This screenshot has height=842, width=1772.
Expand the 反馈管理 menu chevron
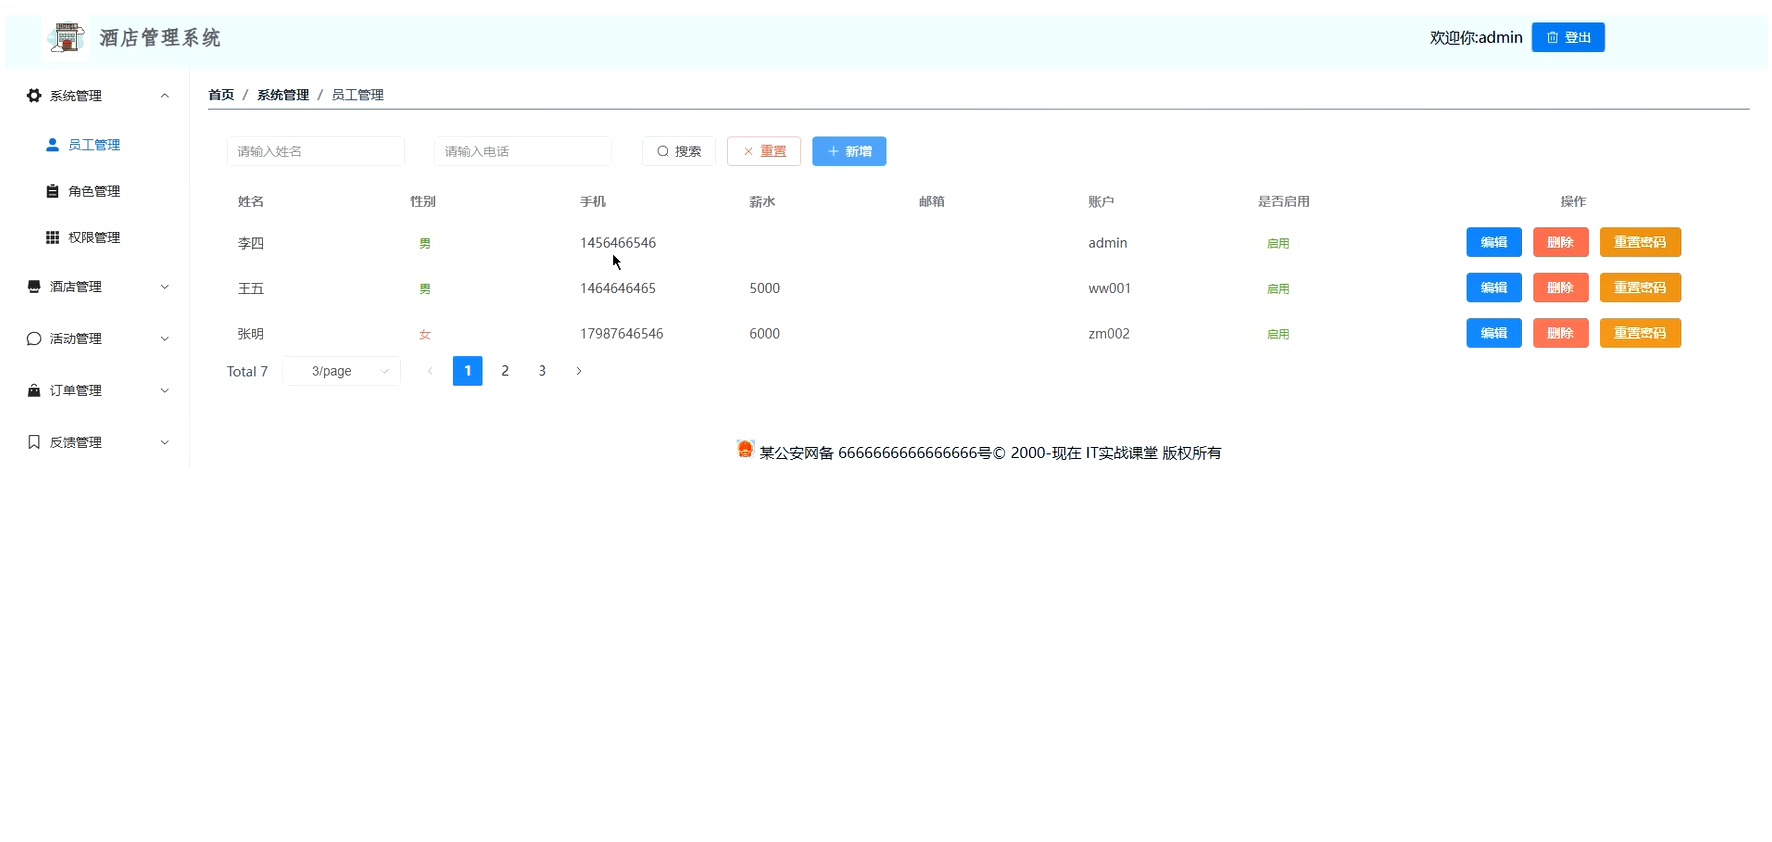165,442
